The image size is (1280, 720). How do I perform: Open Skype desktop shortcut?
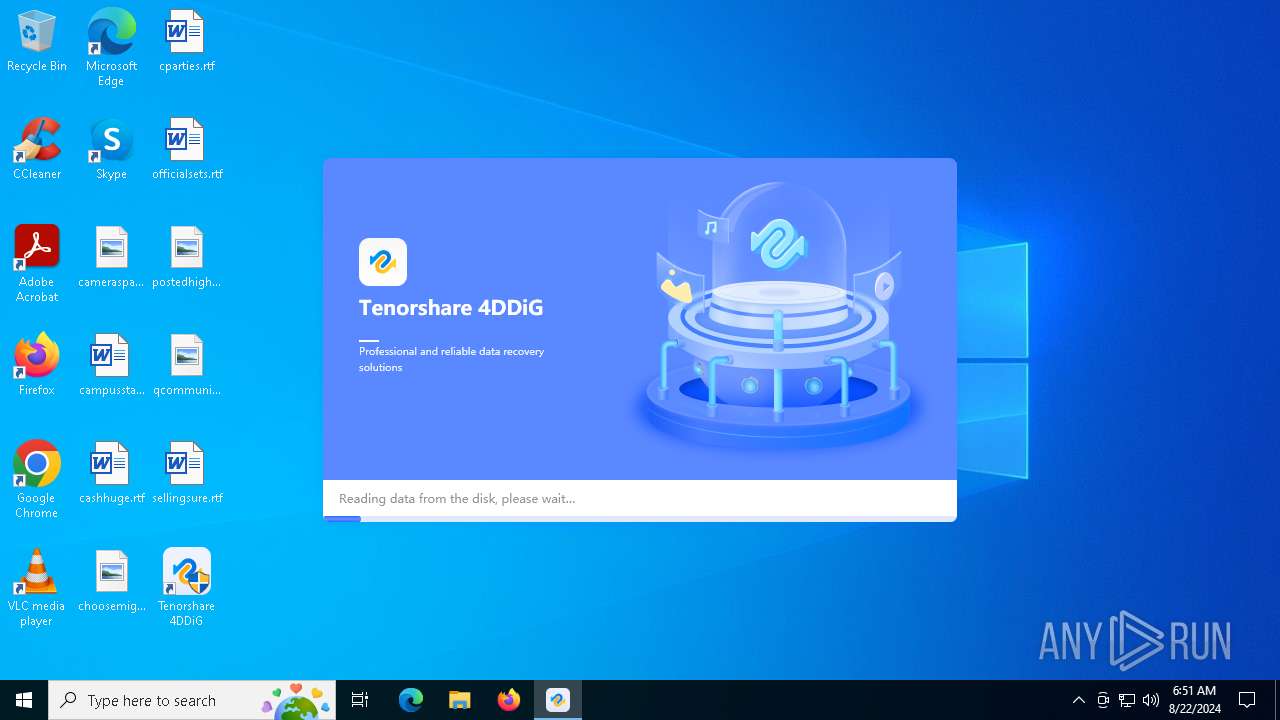(x=111, y=150)
